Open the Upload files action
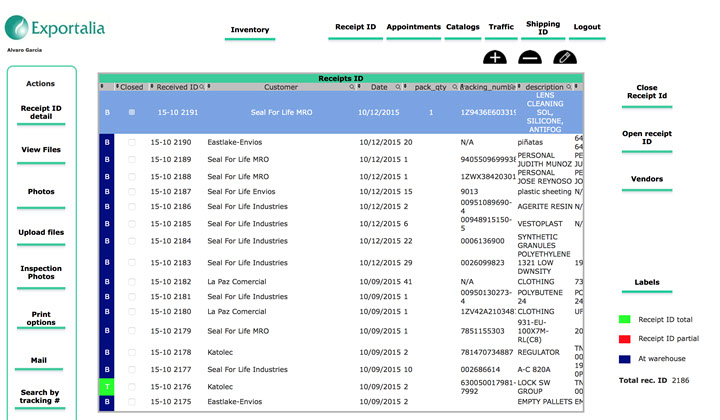 click(x=41, y=232)
